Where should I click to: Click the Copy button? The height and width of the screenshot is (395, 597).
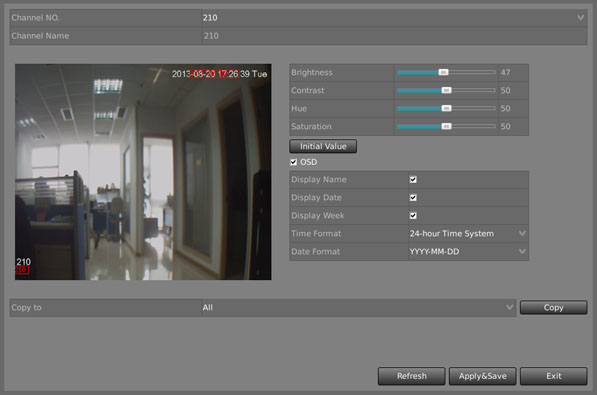pos(553,307)
